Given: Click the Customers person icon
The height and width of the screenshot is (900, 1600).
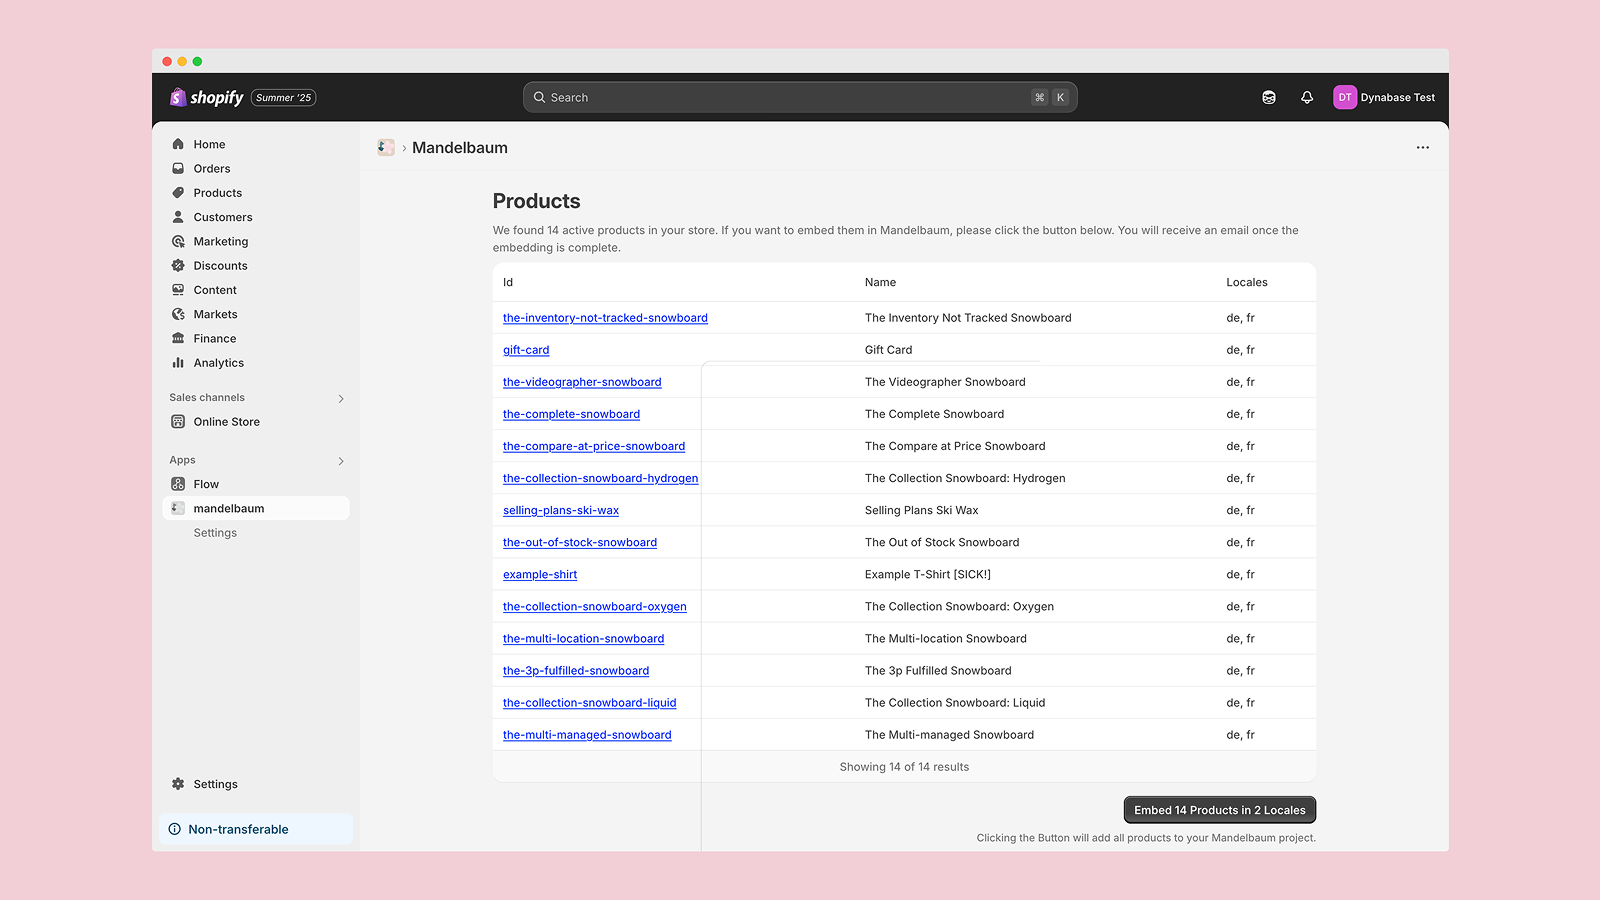Looking at the screenshot, I should tap(178, 217).
